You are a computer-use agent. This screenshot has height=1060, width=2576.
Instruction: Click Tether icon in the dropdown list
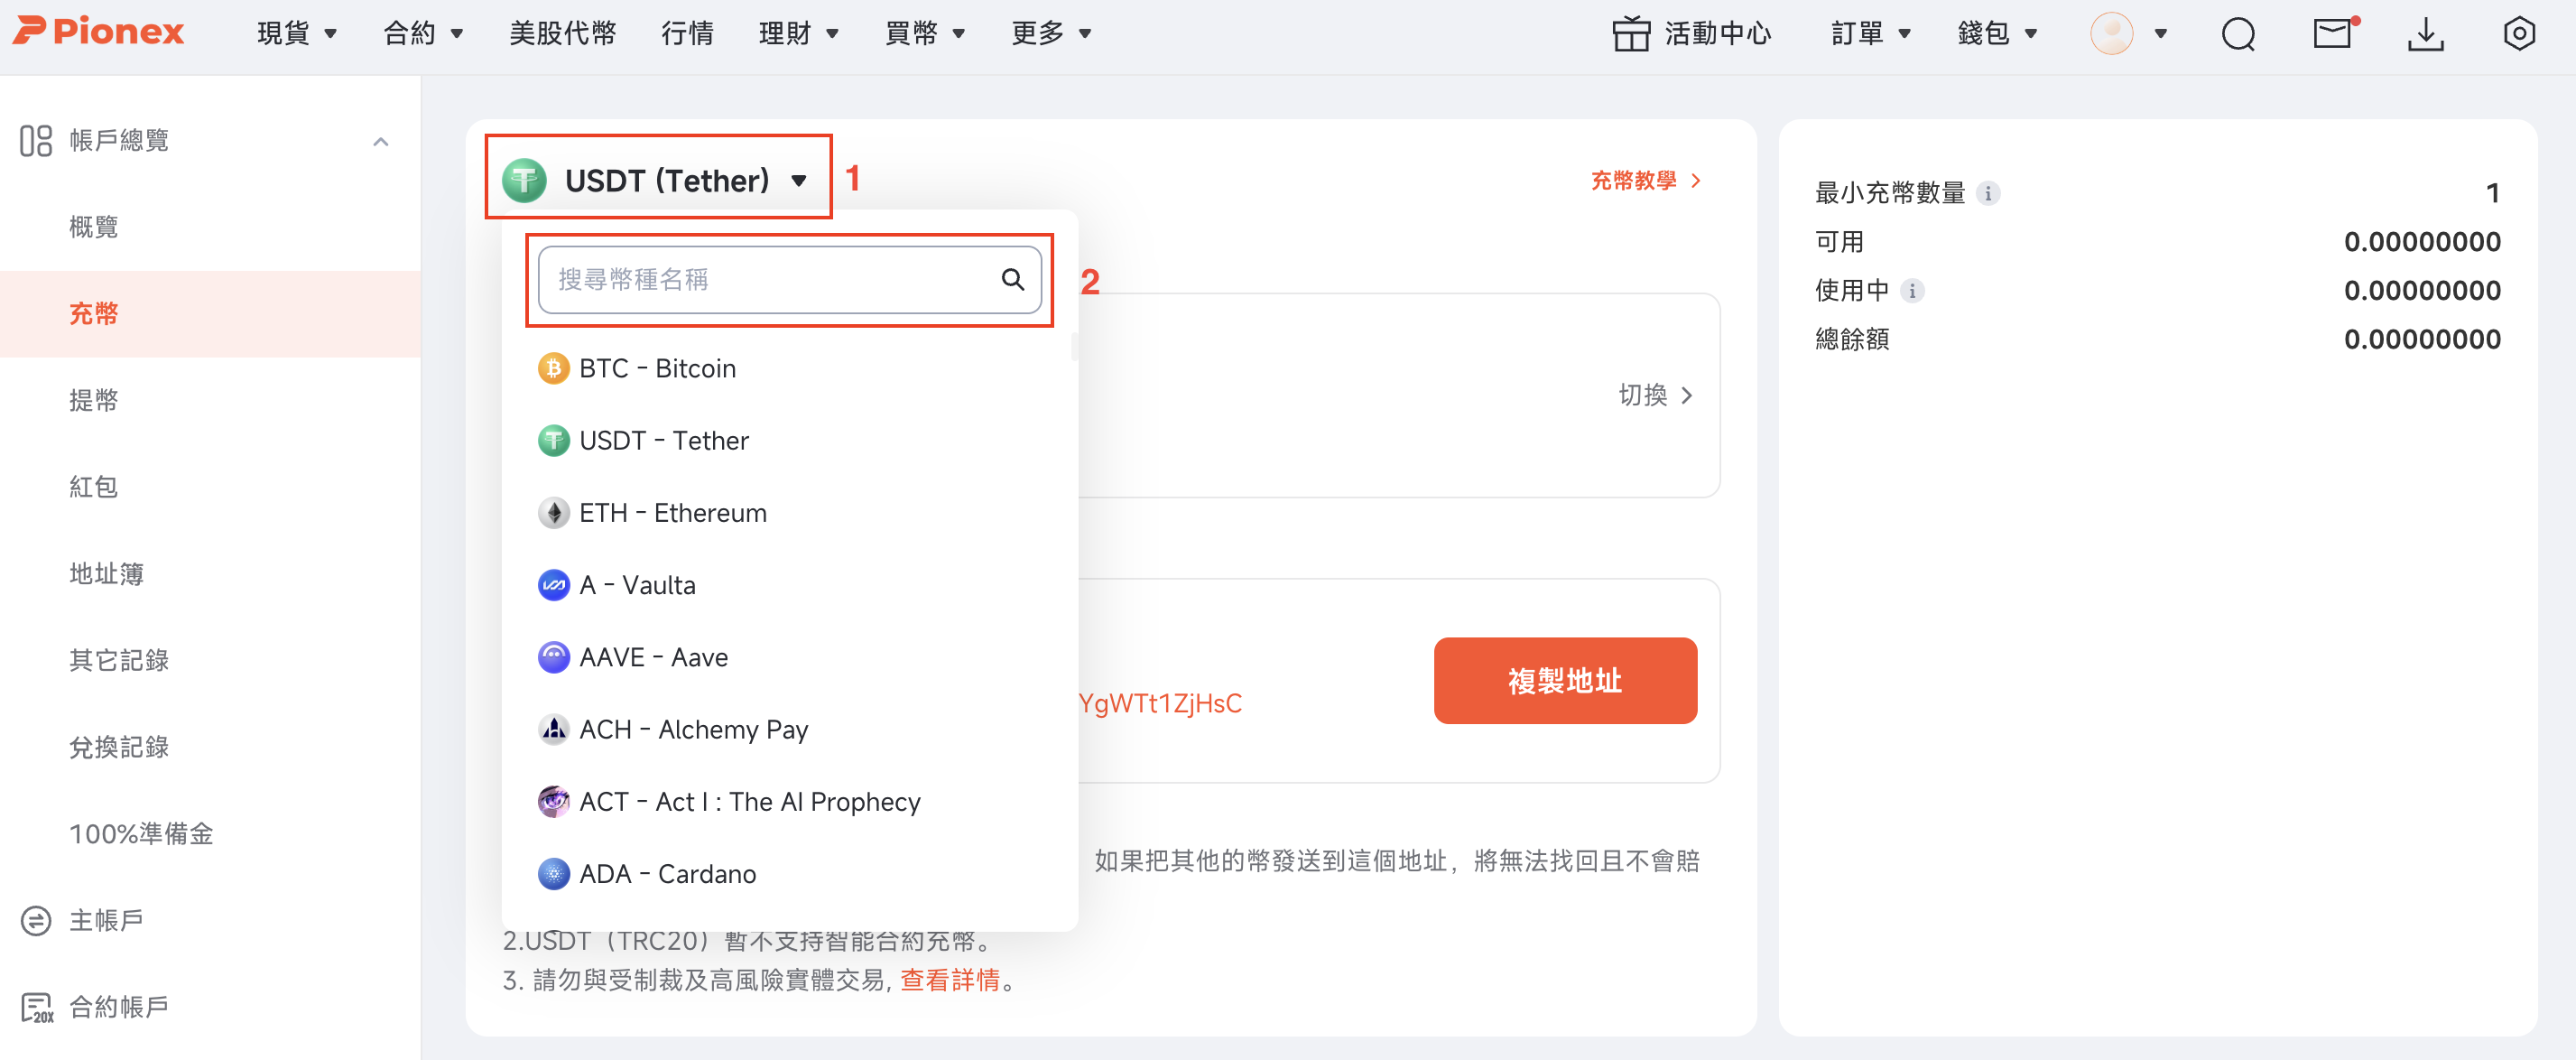553,440
